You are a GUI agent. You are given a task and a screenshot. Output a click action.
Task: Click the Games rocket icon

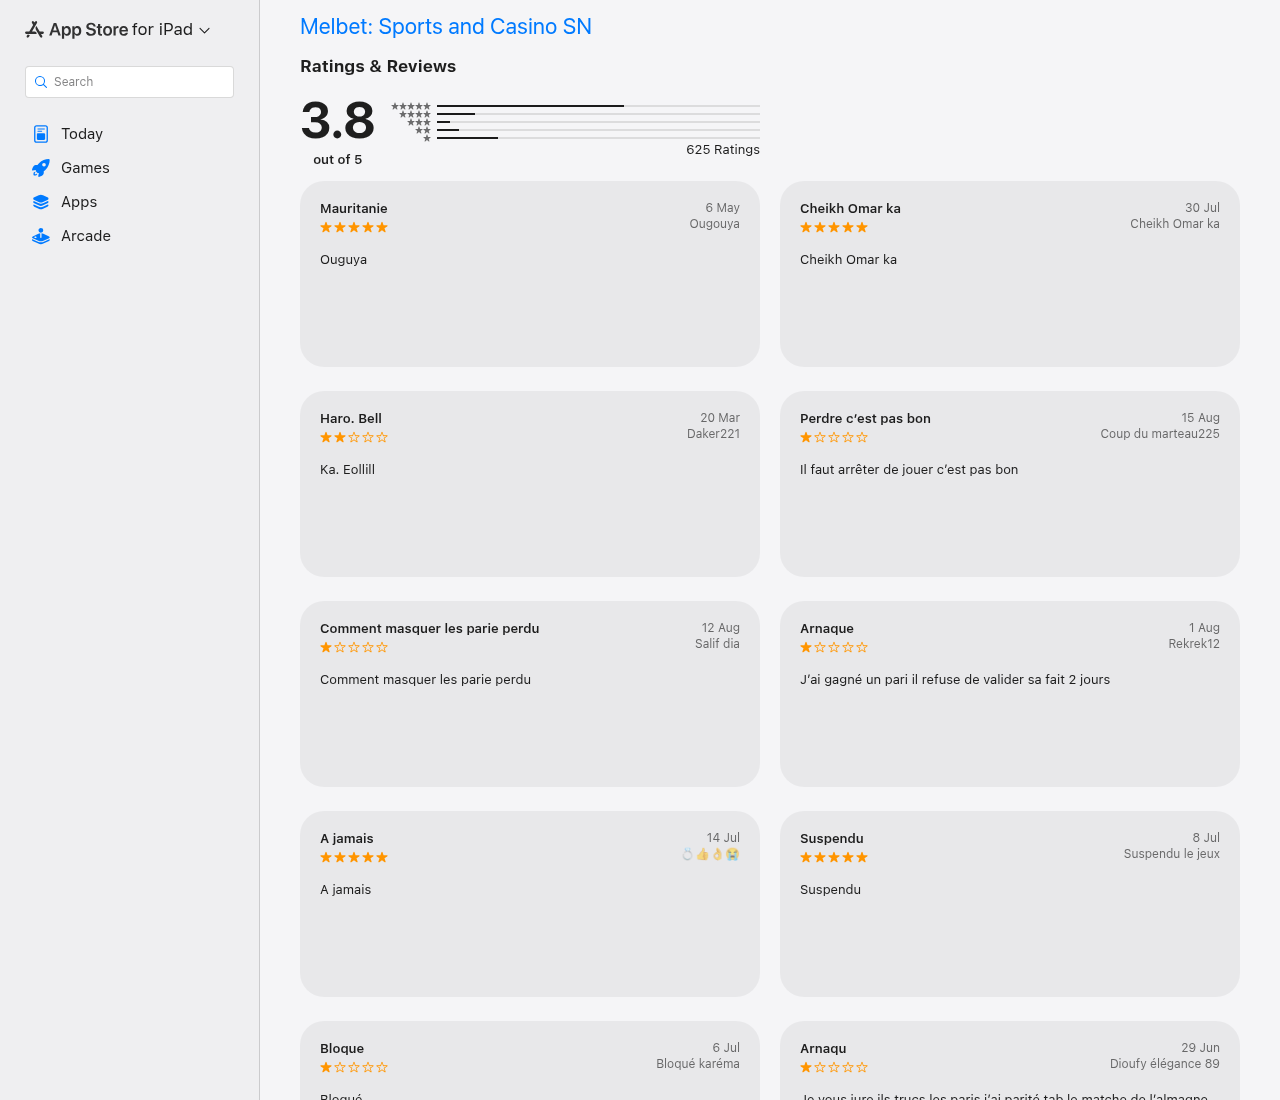tap(41, 168)
